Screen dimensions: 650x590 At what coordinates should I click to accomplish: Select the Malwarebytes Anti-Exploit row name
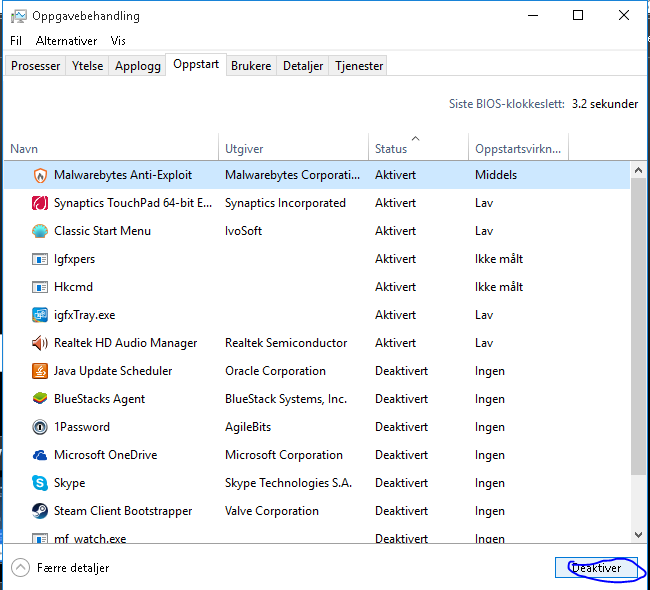123,175
